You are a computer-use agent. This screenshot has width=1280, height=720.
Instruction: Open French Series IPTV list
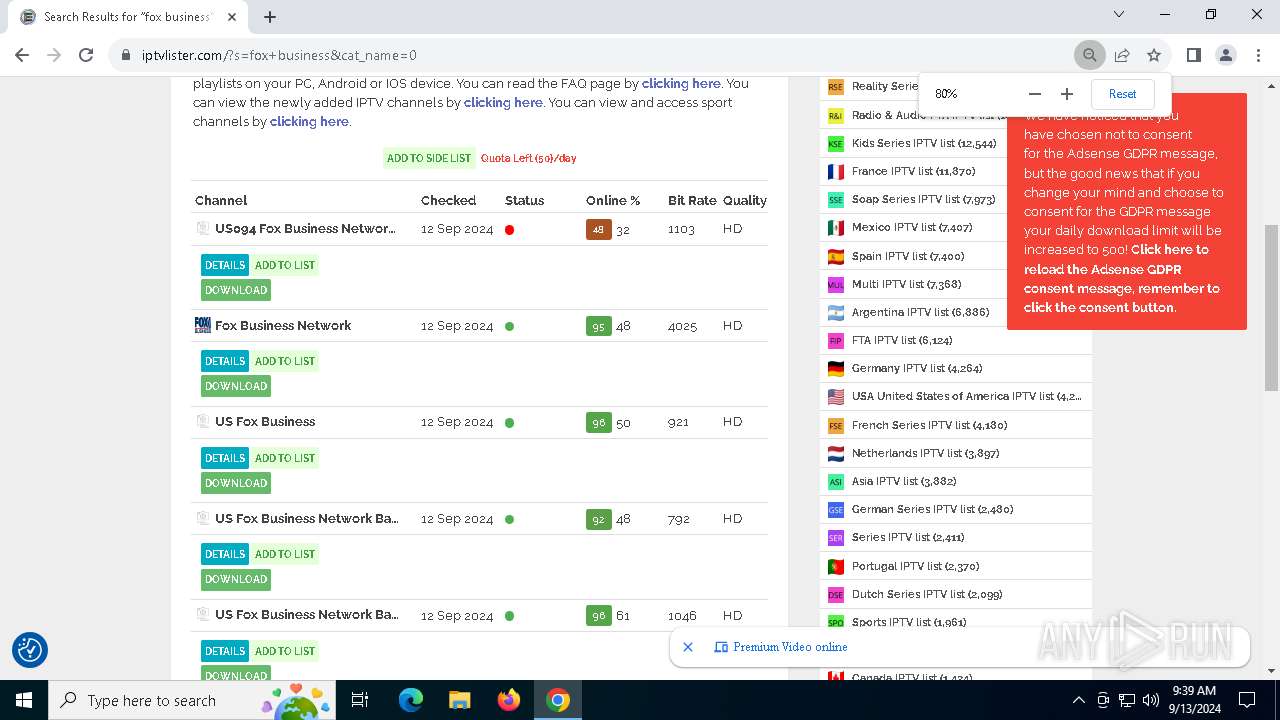pos(929,425)
